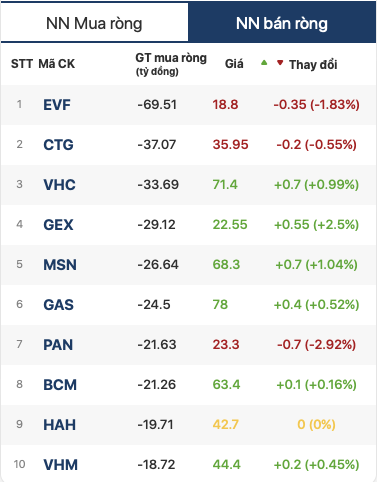The width and height of the screenshot is (377, 482).
Task: Click the EVF price value 18.8
Action: 225,105
